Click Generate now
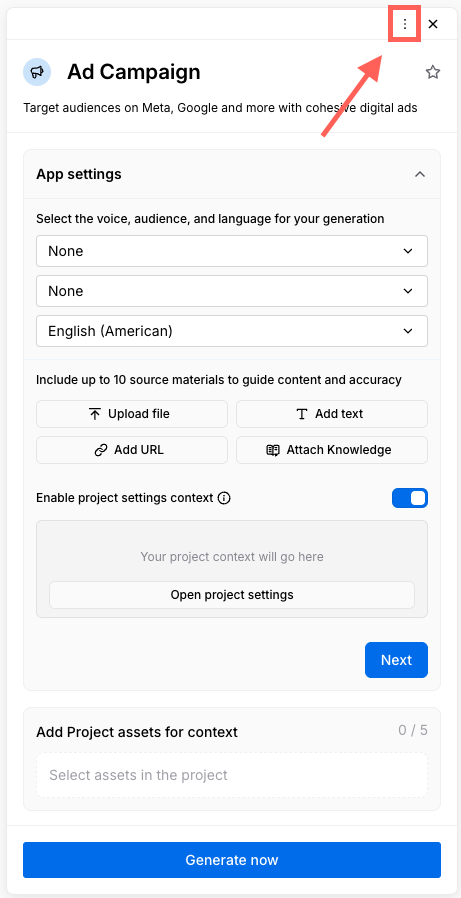 (231, 860)
